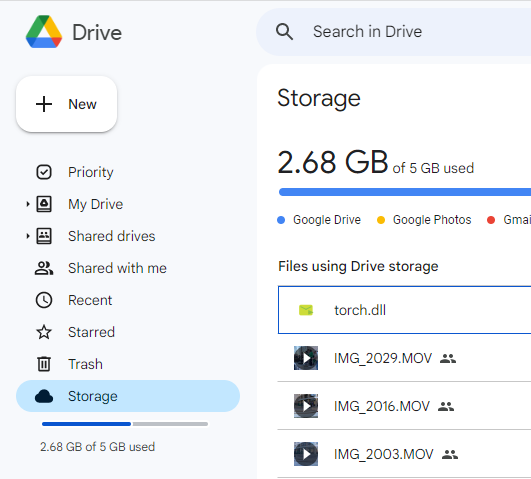
Task: Click shared people icon next to IMG_2003.MOV
Action: pos(450,454)
